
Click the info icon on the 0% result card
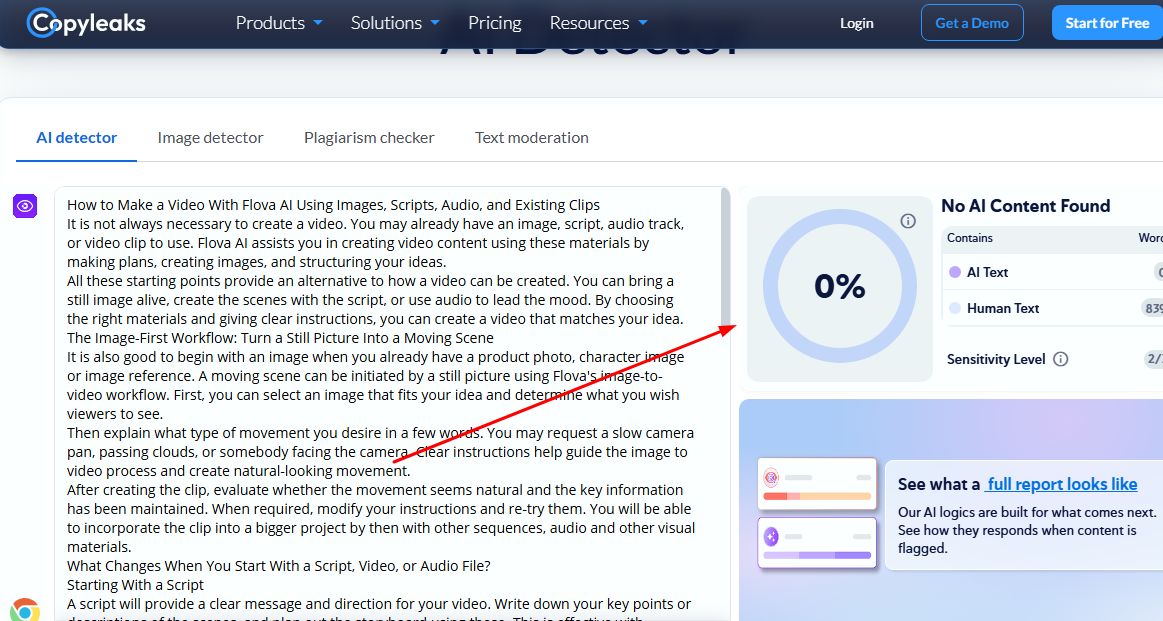coord(908,221)
